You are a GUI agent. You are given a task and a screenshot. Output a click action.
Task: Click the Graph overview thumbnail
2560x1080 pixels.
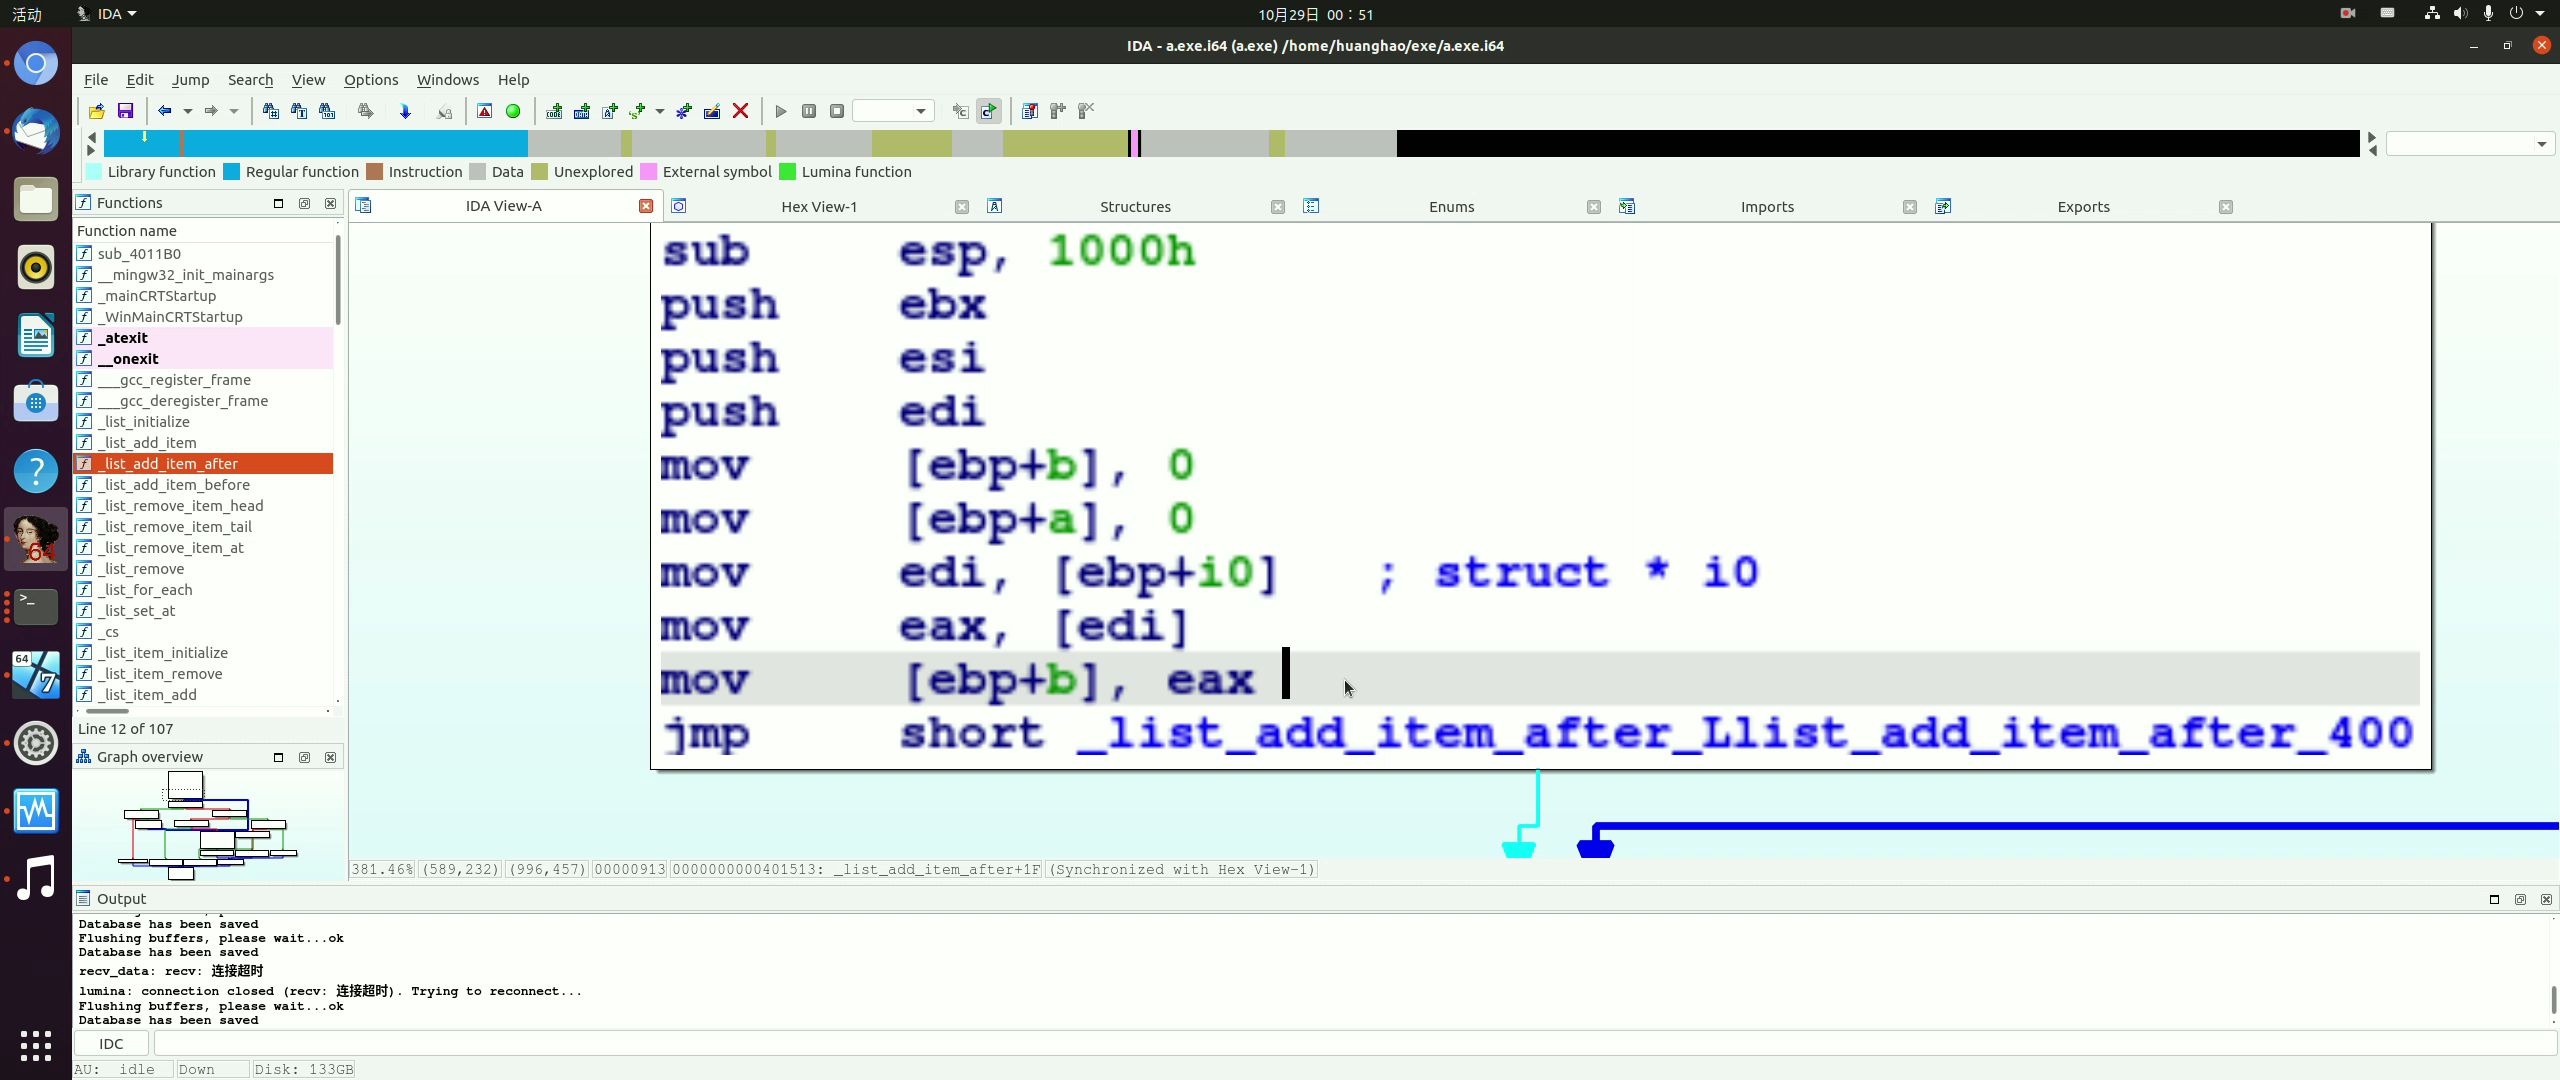tap(208, 825)
